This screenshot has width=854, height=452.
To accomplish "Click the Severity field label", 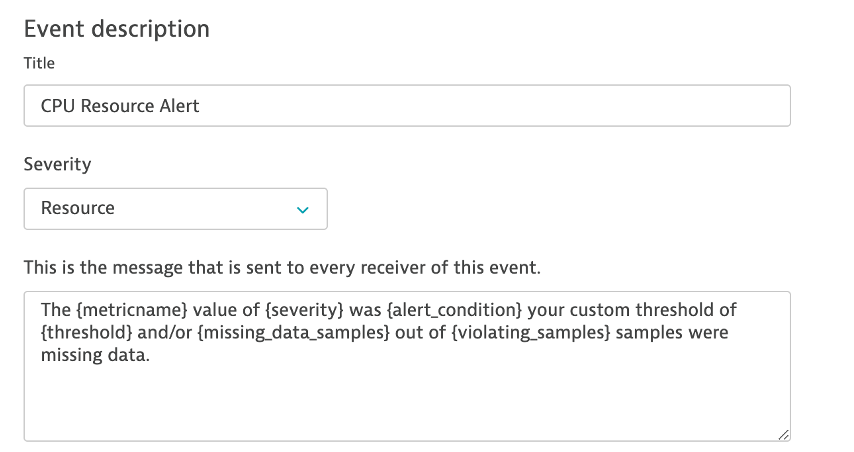I will pyautogui.click(x=57, y=162).
